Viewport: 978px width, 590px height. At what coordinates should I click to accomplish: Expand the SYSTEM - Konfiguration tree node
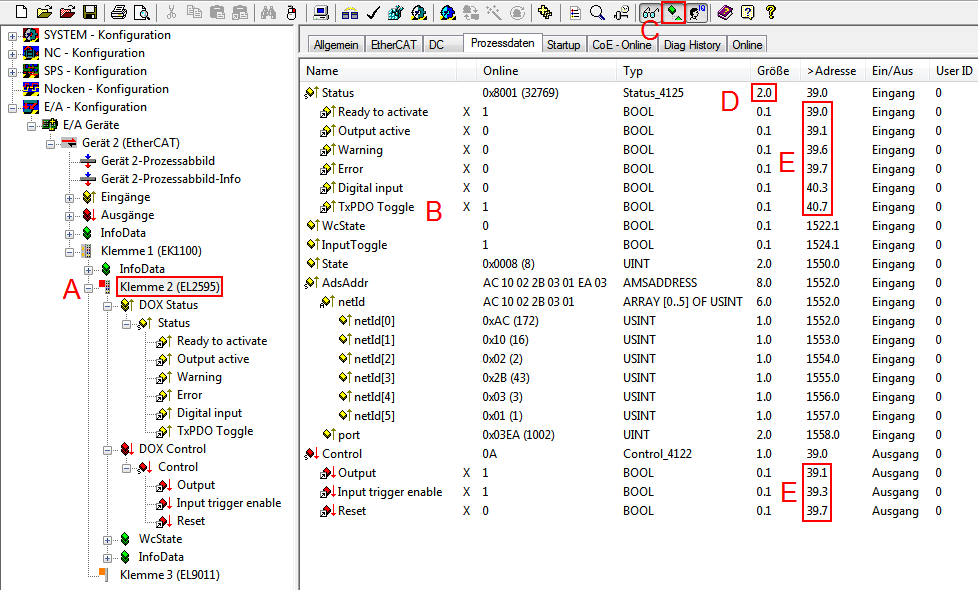coord(12,35)
